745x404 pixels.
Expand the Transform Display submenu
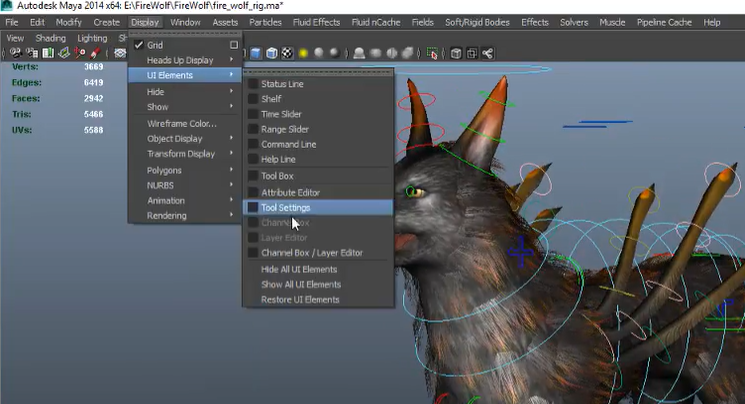[185, 154]
